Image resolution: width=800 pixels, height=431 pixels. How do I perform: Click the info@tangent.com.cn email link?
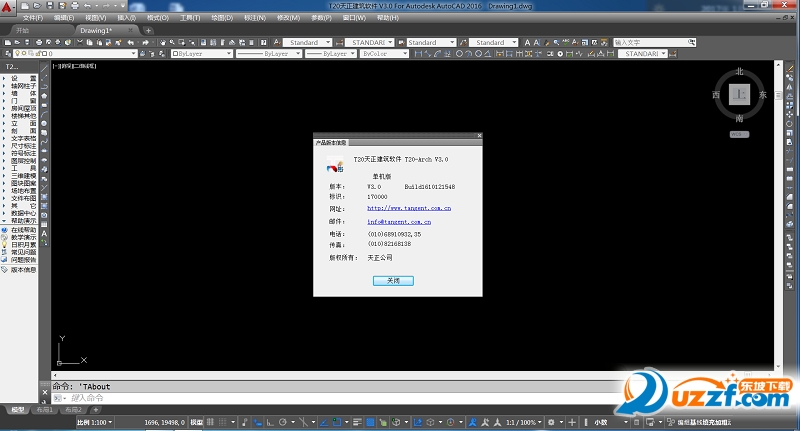pyautogui.click(x=399, y=222)
